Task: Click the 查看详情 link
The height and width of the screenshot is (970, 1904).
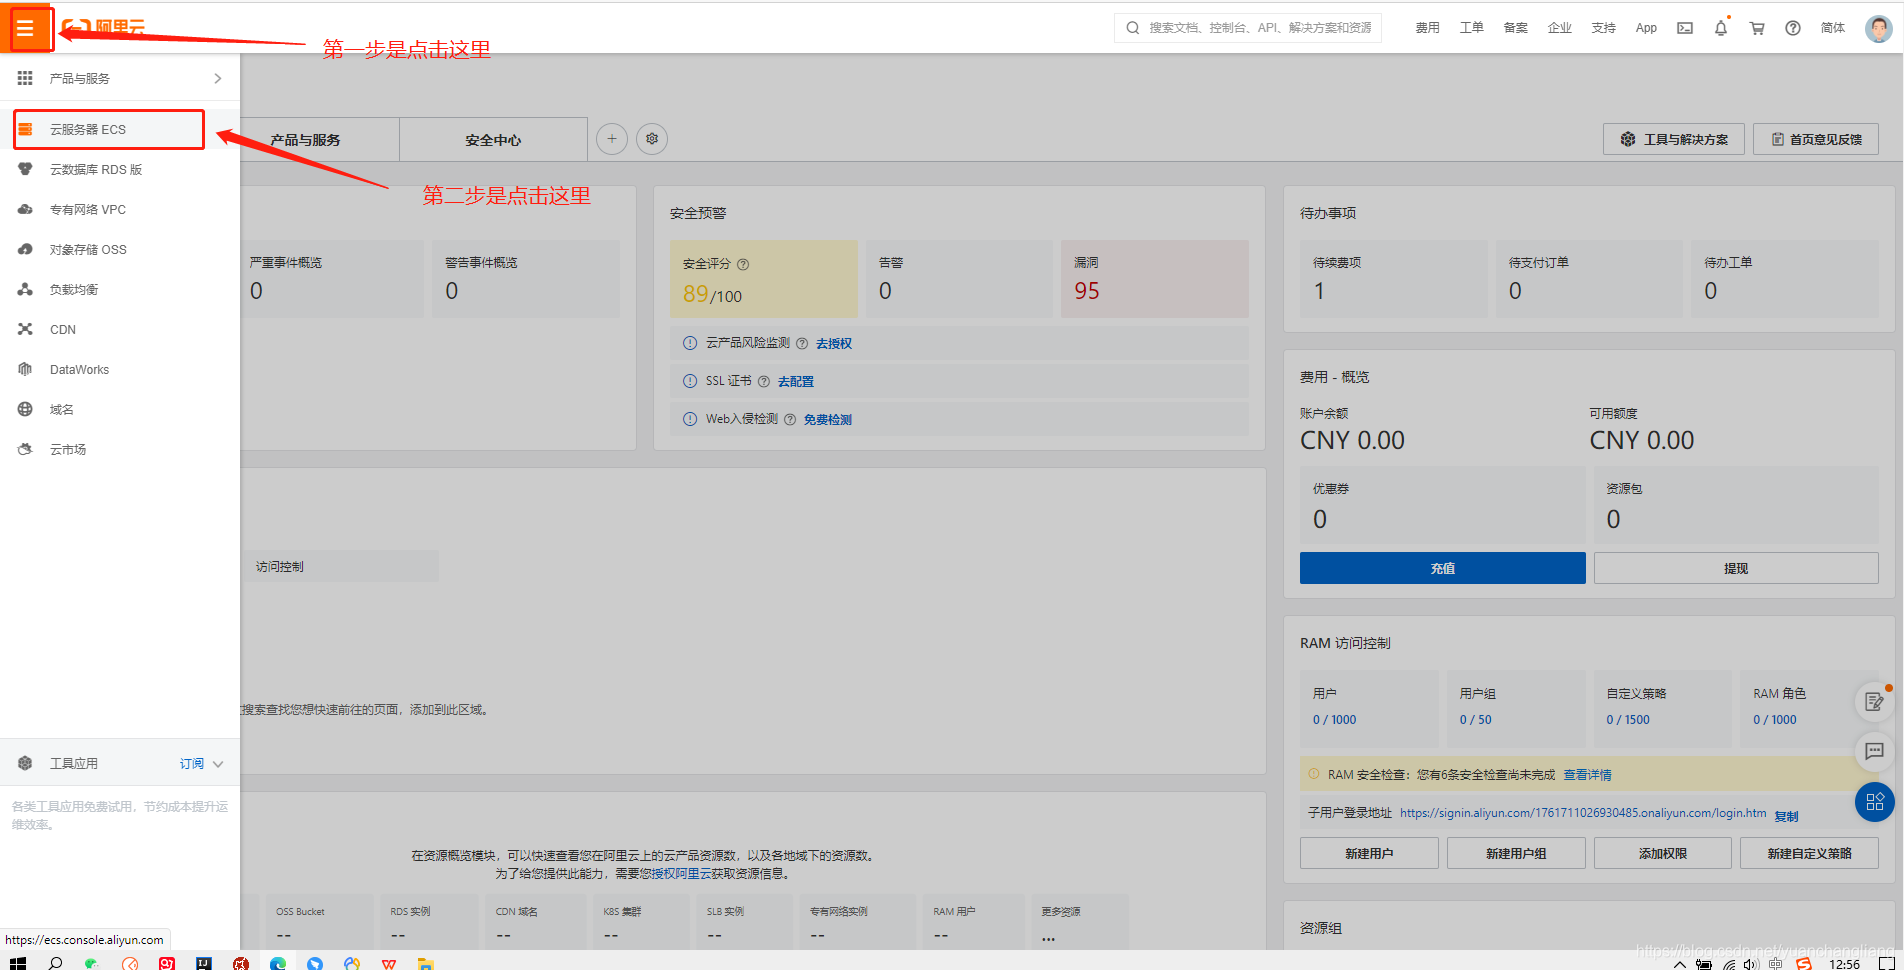Action: point(1588,775)
